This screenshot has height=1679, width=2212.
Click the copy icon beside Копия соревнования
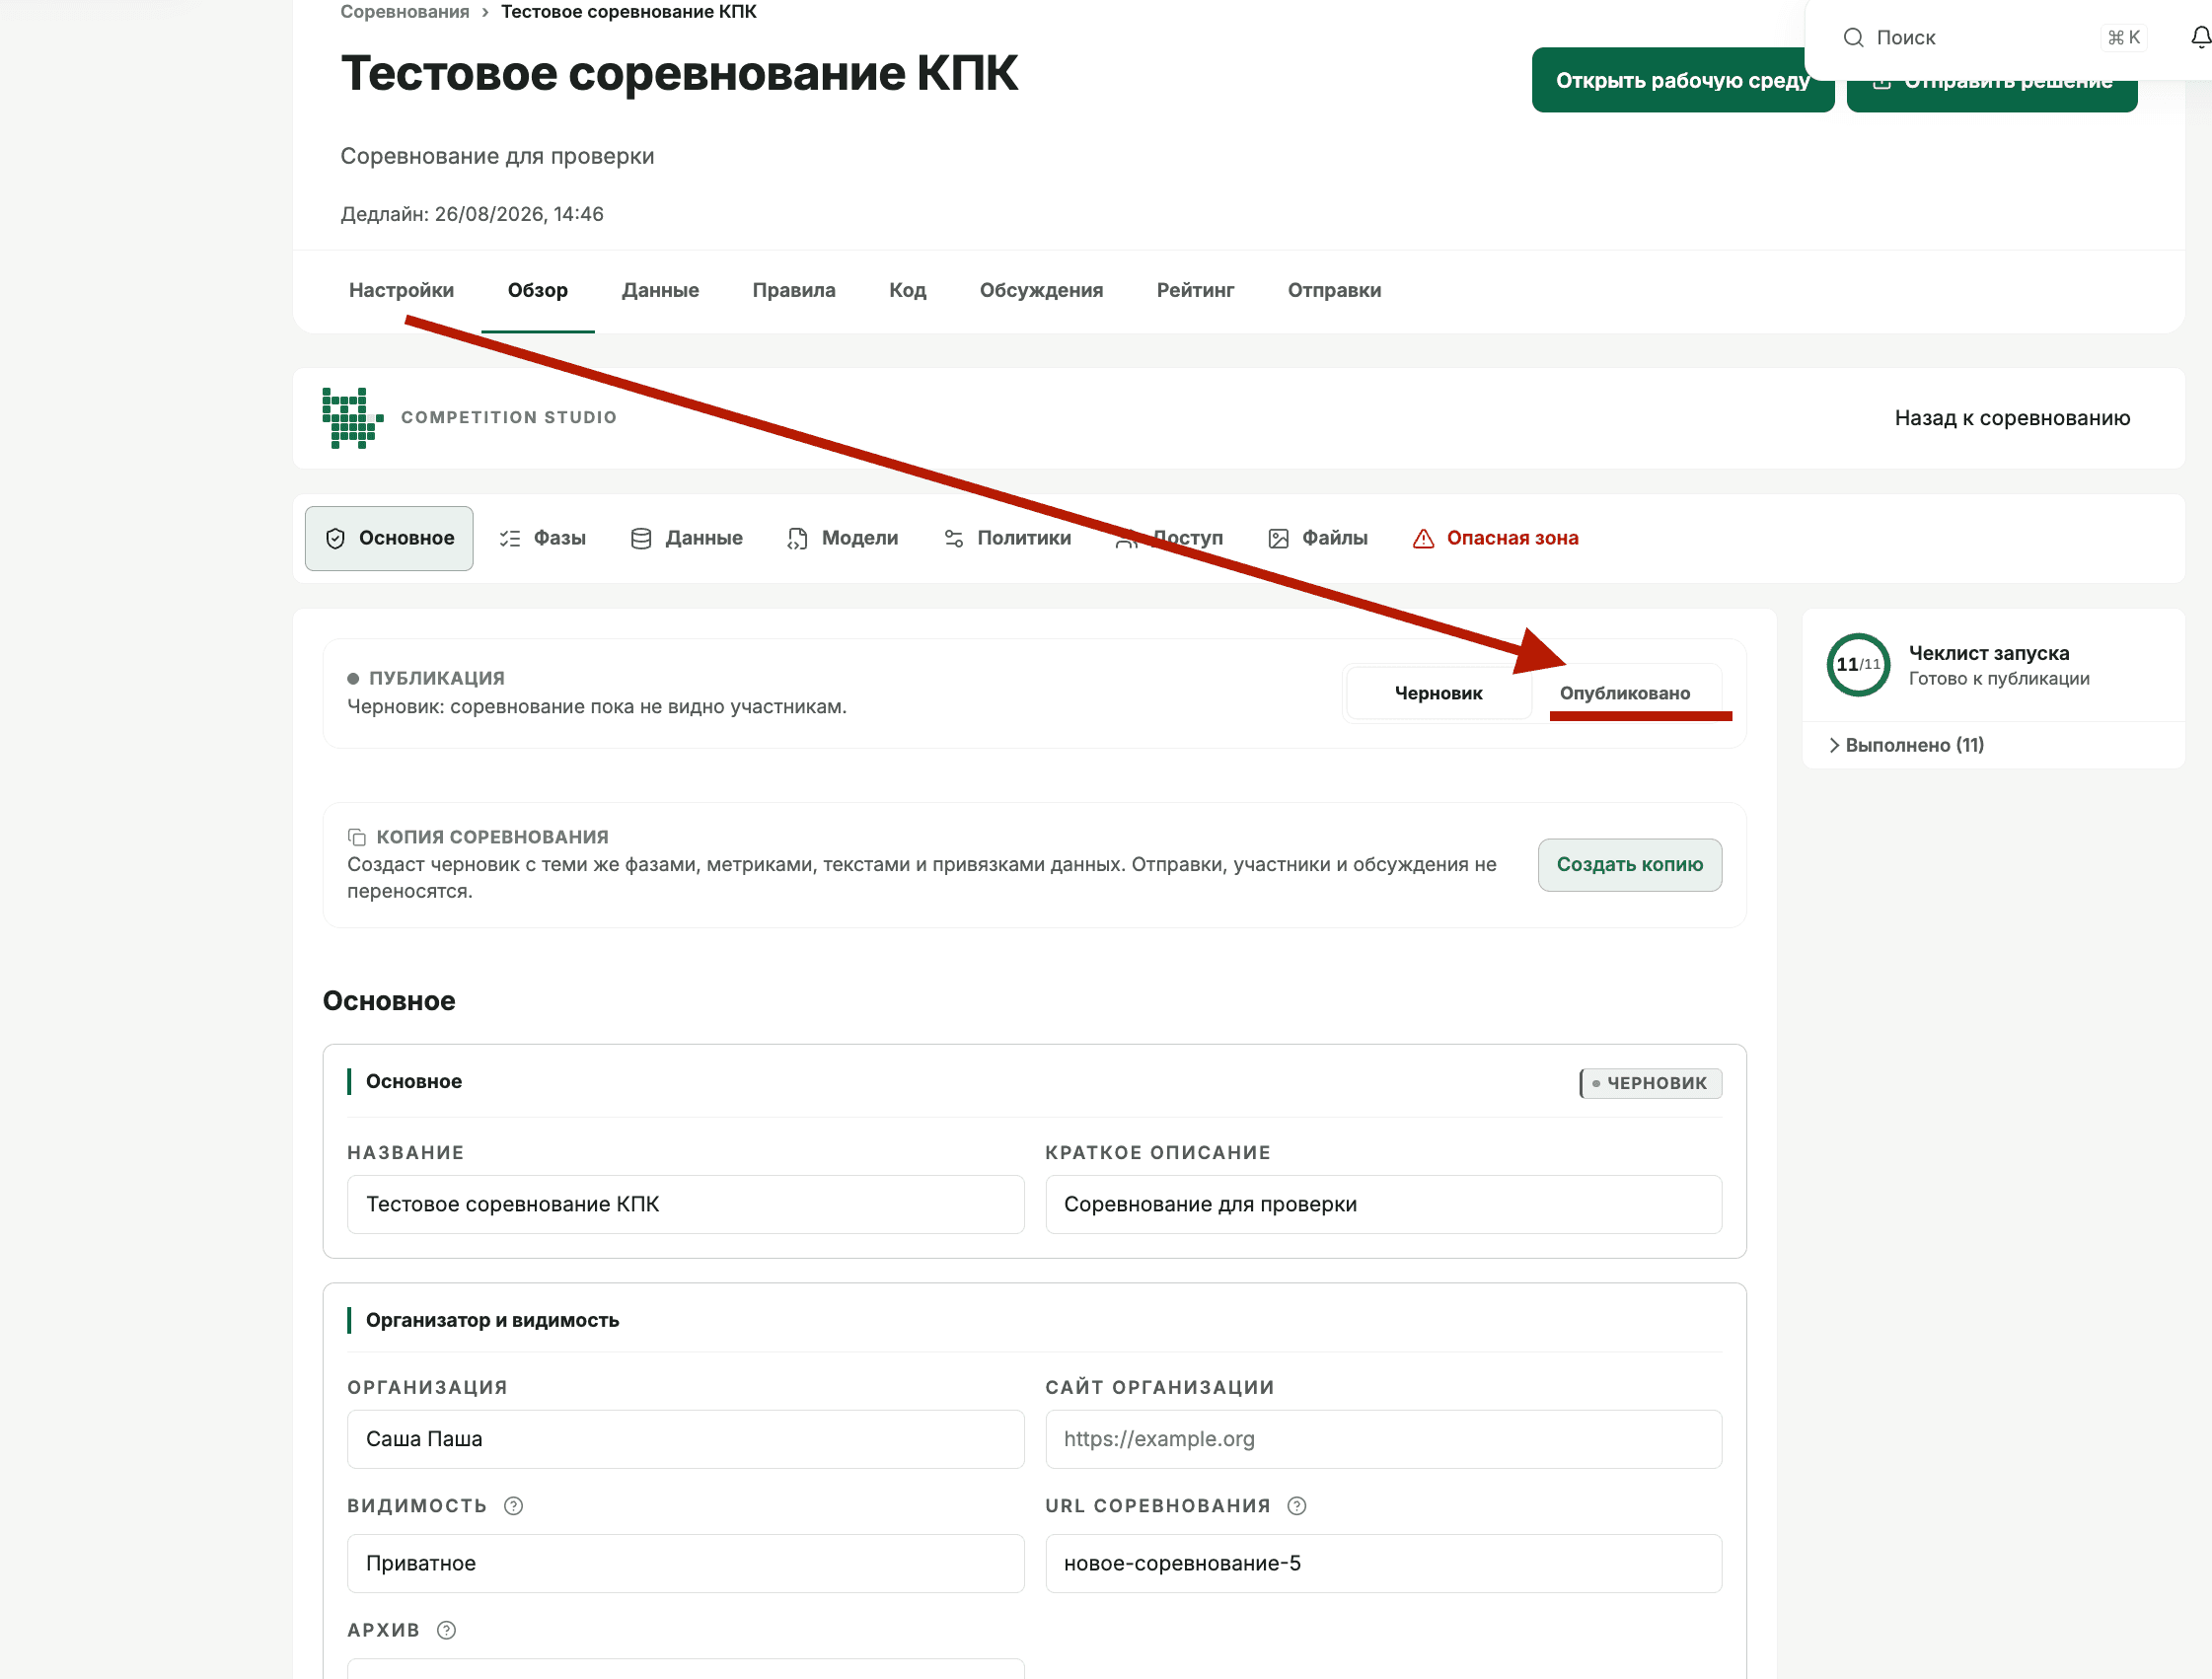coord(356,837)
